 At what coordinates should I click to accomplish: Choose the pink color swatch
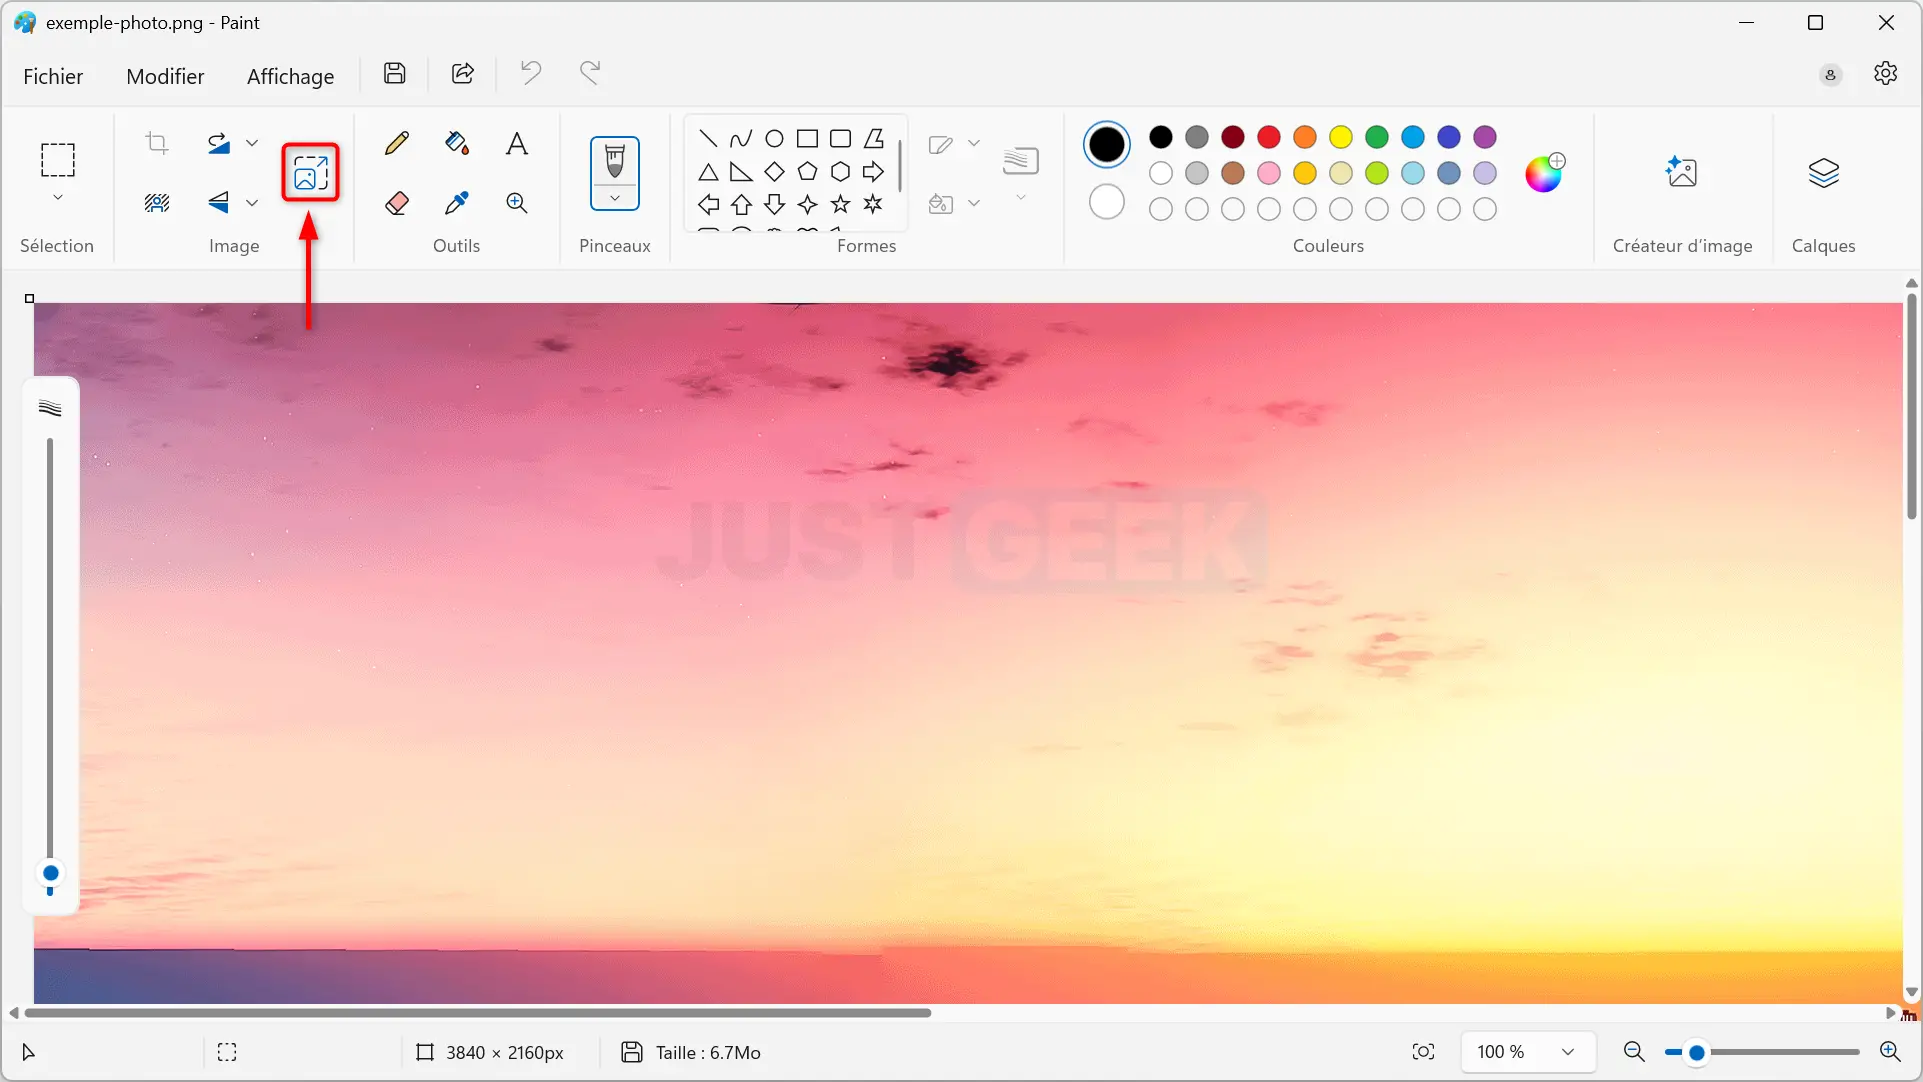point(1269,173)
